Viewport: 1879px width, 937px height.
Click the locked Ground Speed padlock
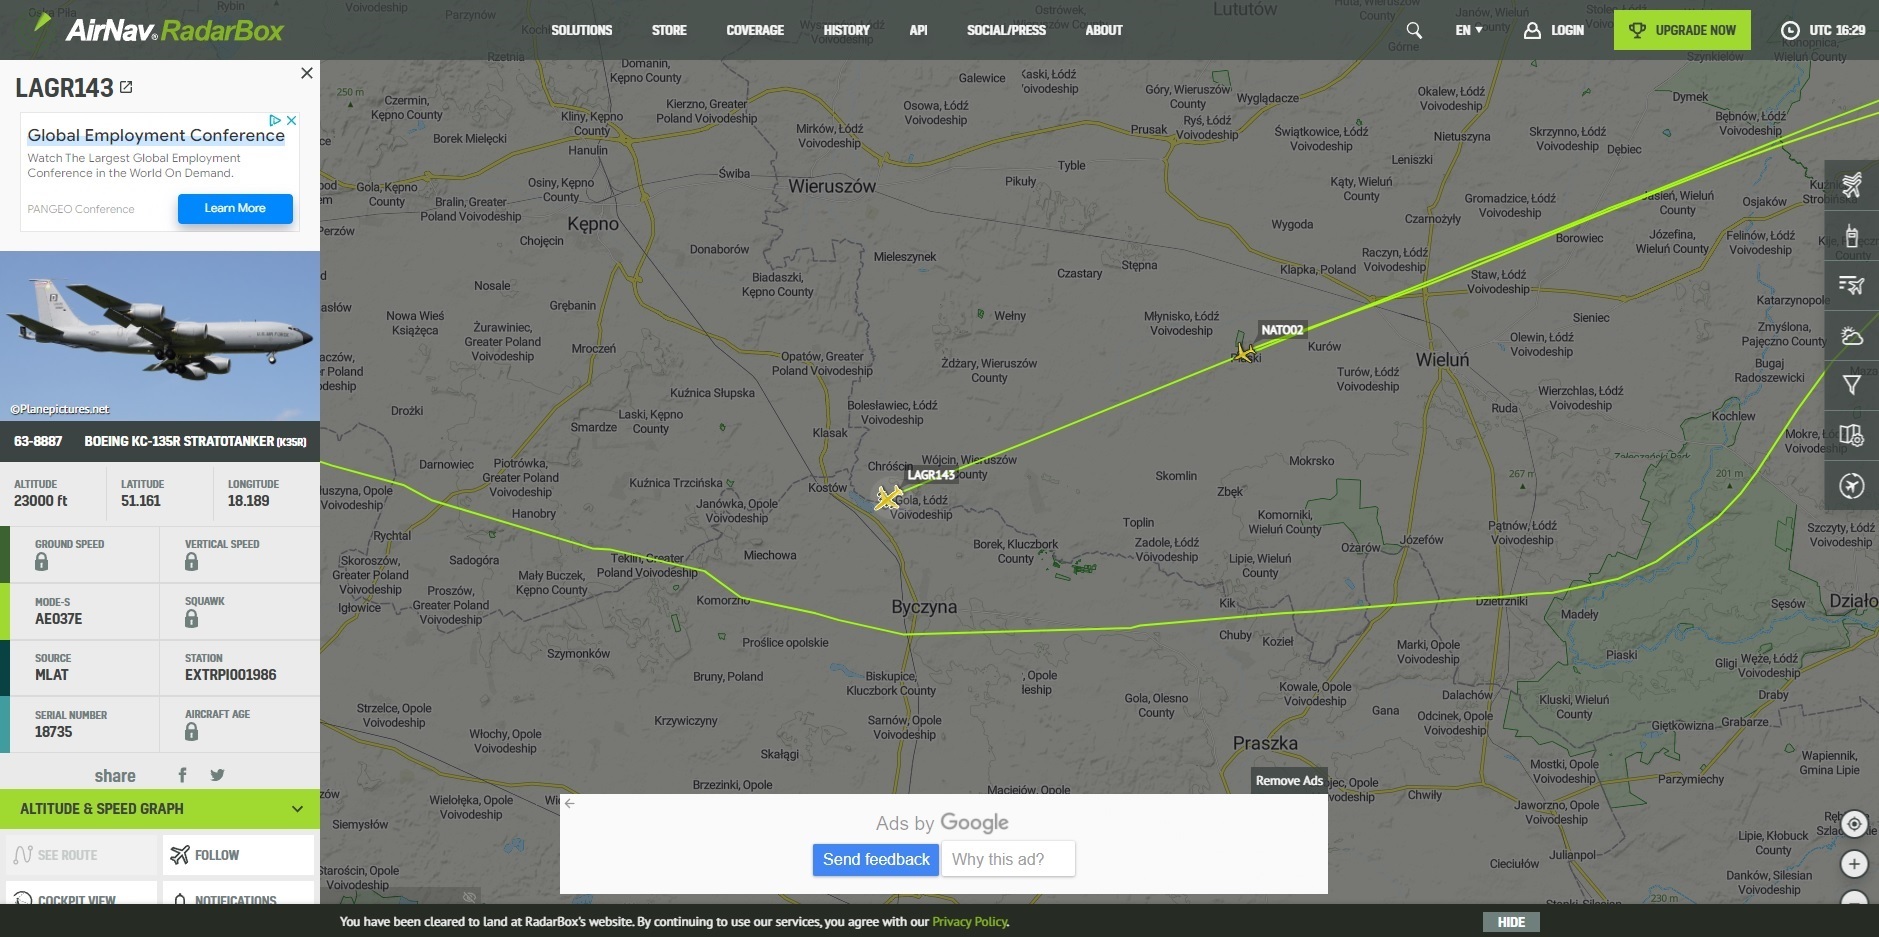(41, 562)
